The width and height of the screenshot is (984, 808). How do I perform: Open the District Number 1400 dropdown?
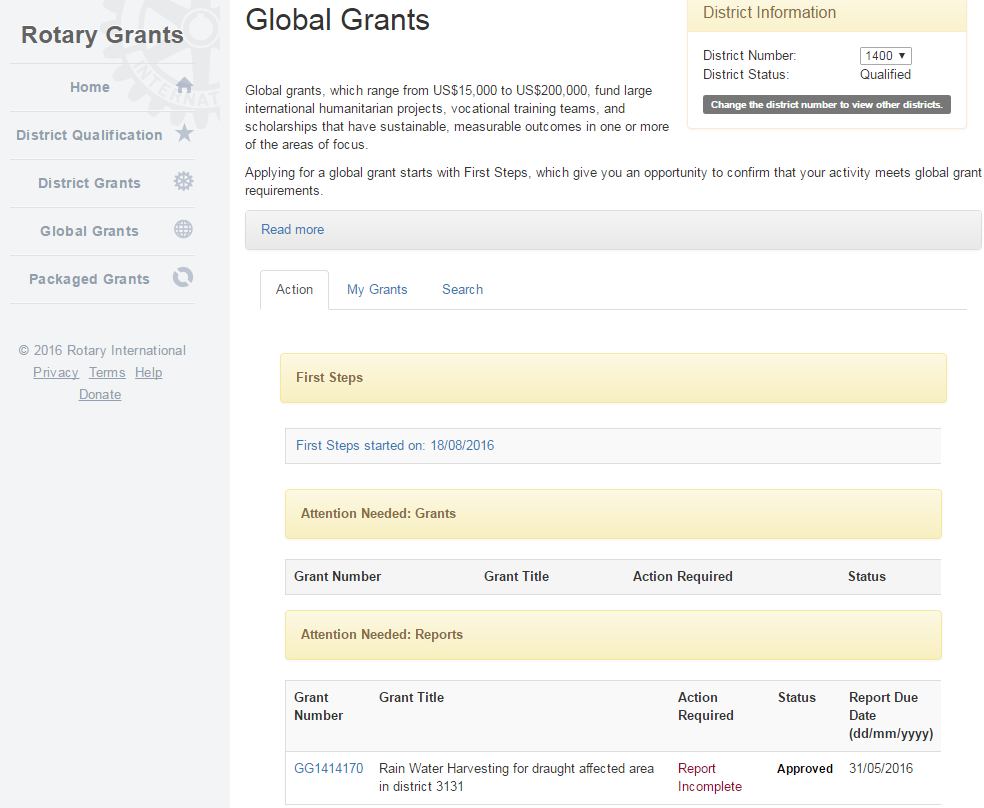tap(885, 56)
